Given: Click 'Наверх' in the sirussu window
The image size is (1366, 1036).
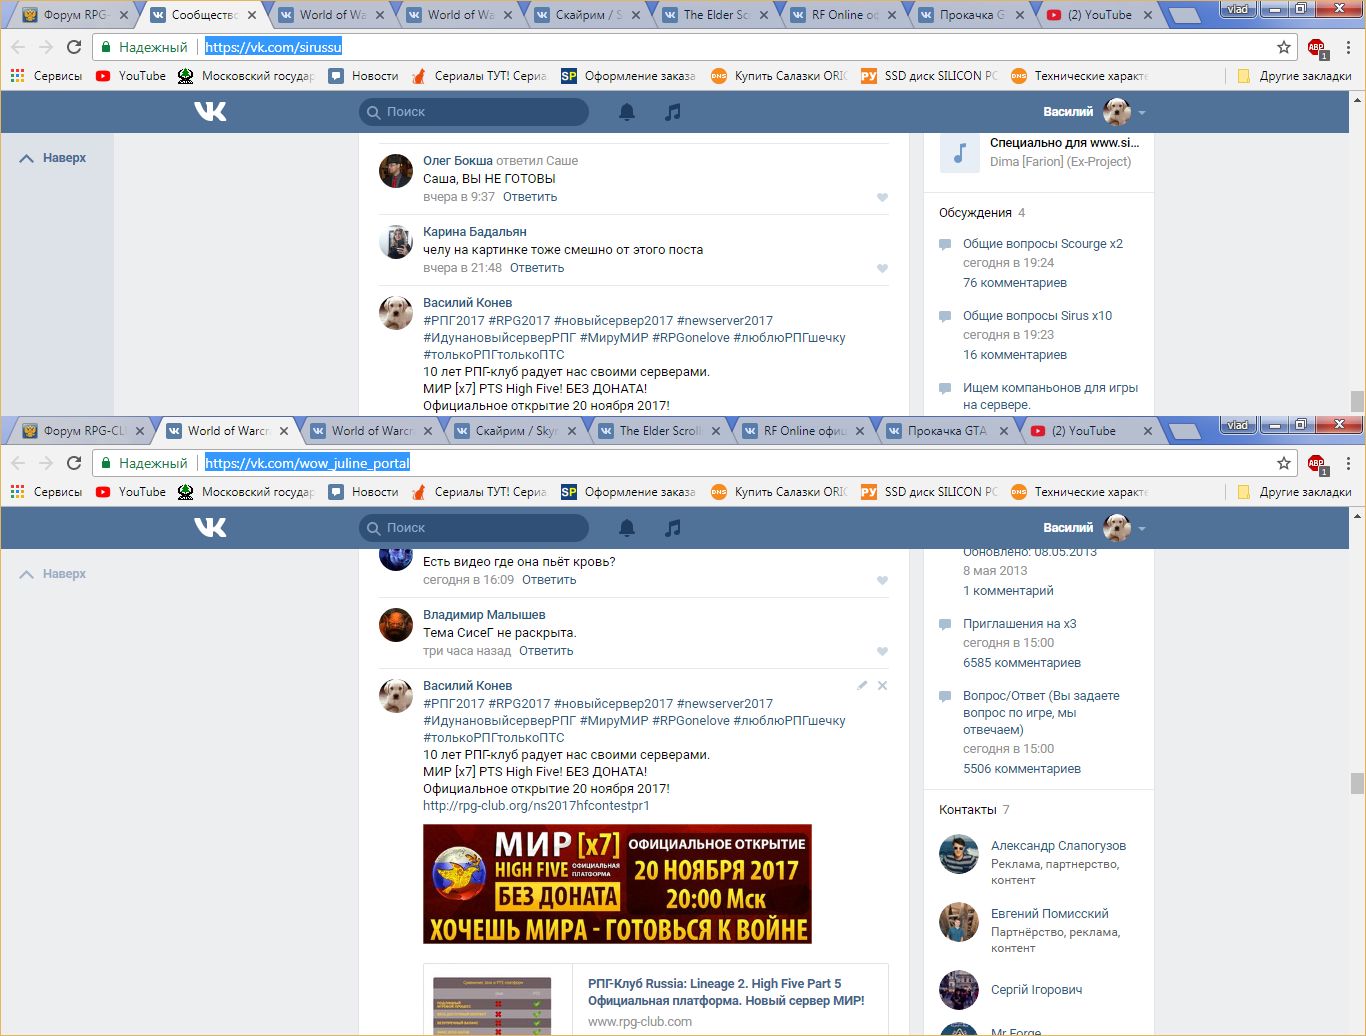Looking at the screenshot, I should tap(54, 158).
